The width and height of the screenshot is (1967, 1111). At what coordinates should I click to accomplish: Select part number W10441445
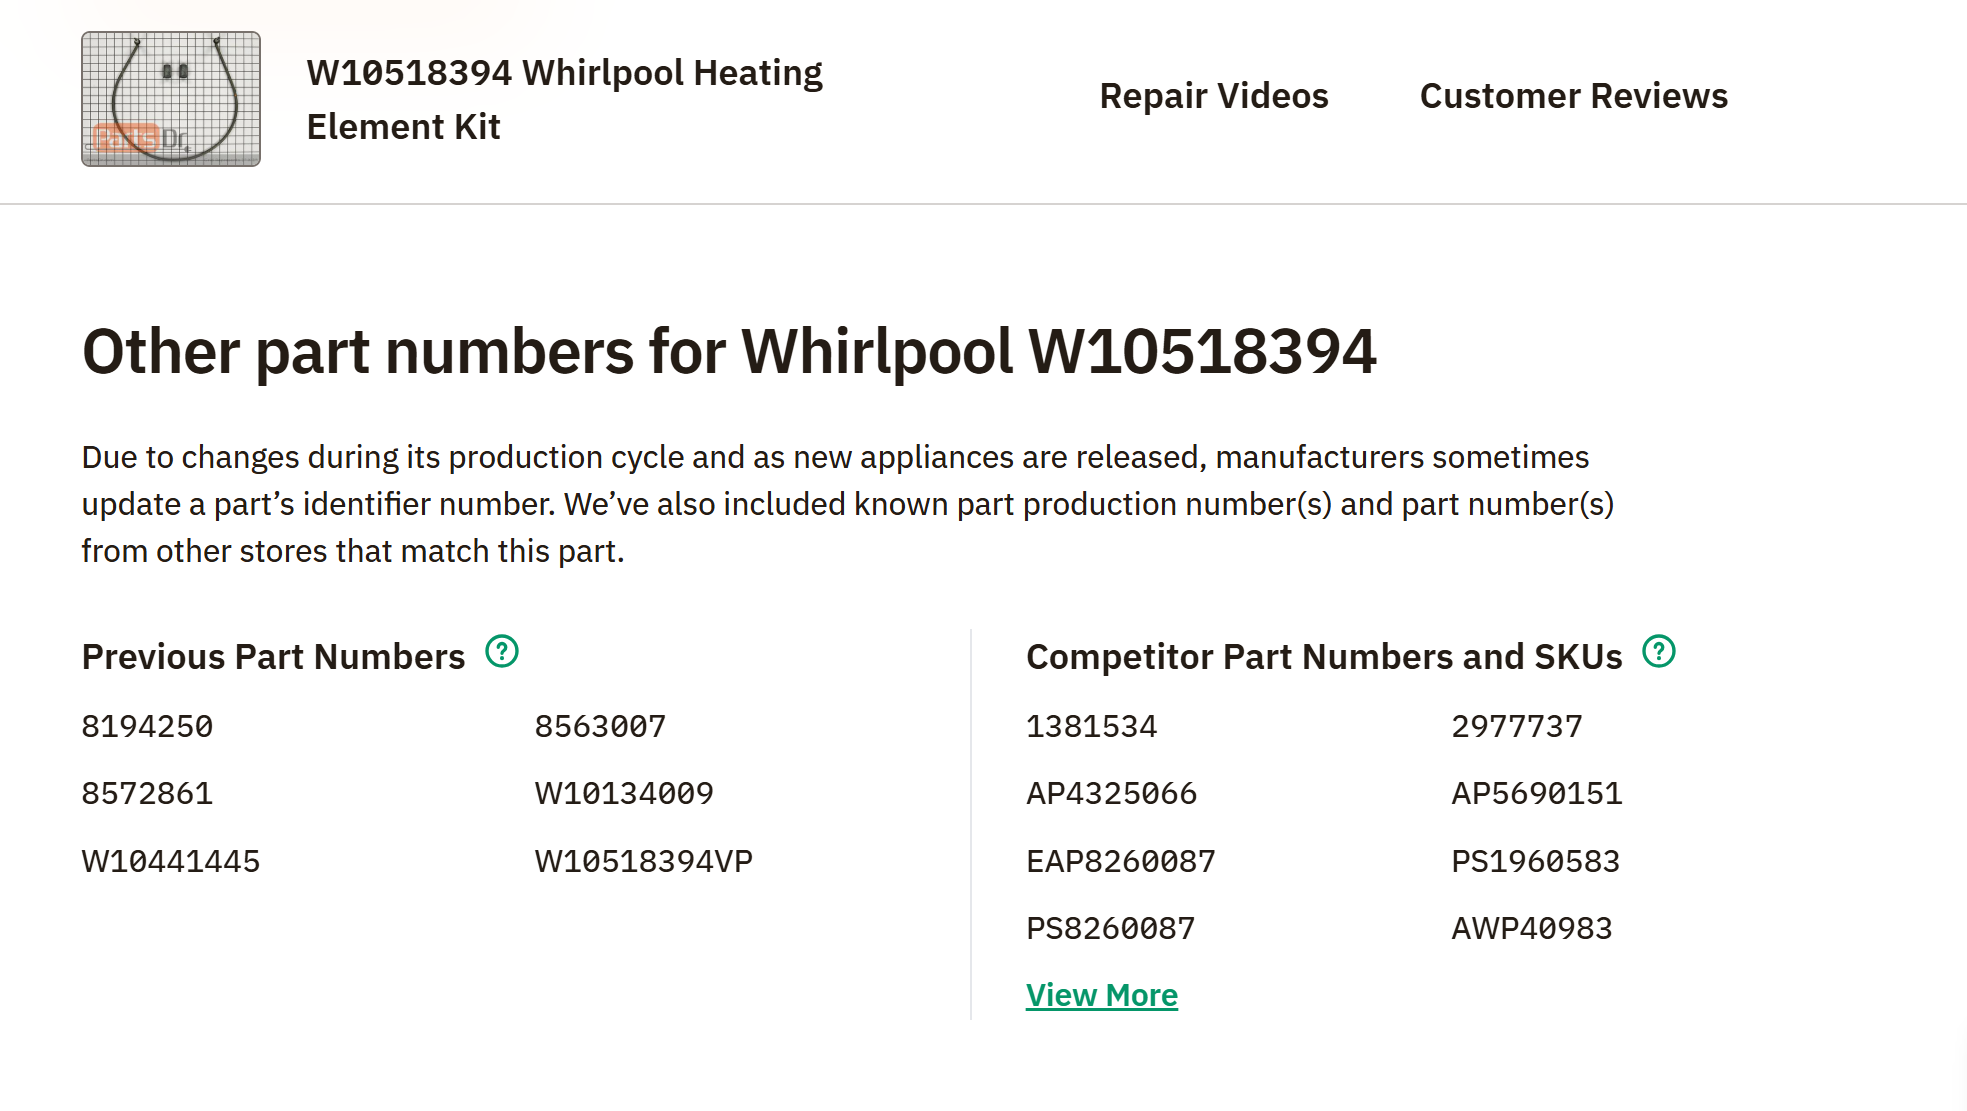[171, 862]
